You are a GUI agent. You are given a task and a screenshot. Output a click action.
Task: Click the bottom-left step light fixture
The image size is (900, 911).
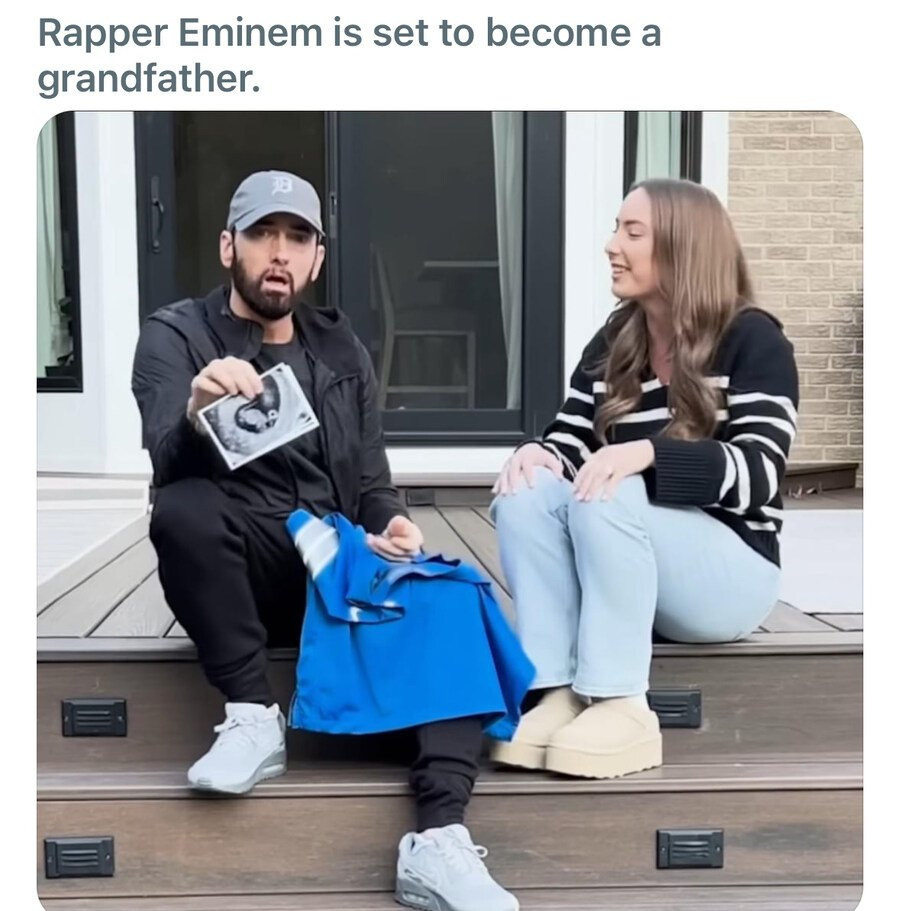pyautogui.click(x=79, y=856)
